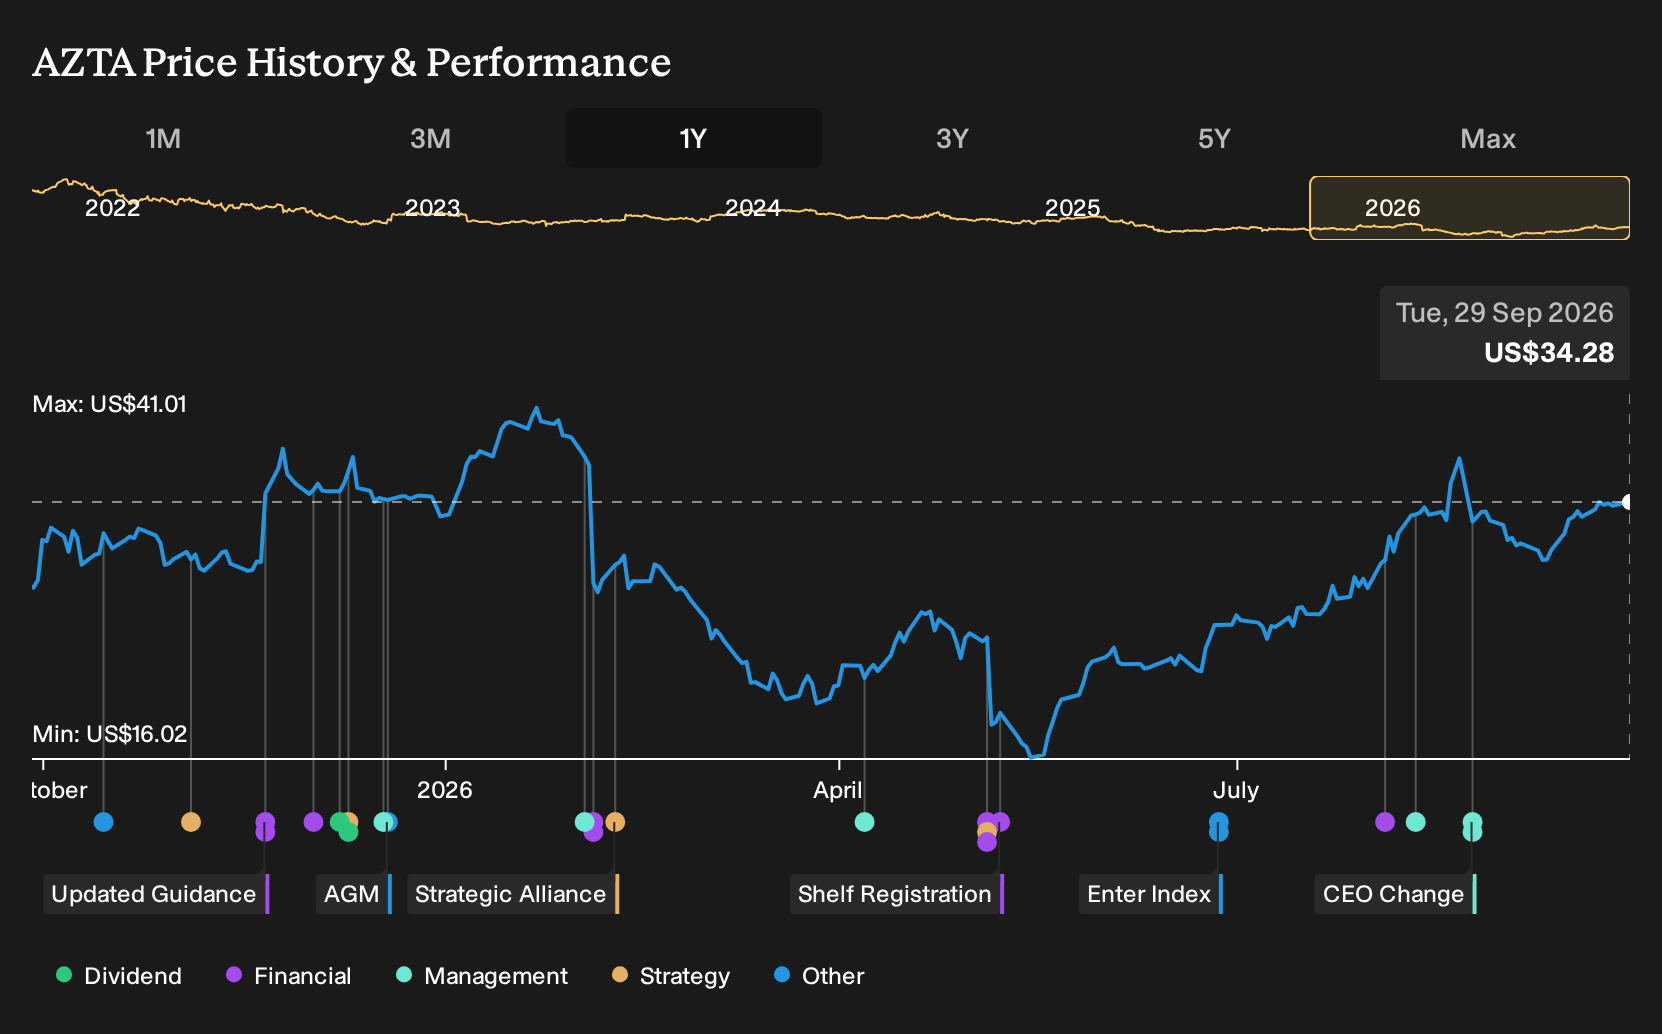Click the US$34.28 price tooltip
Screen dimensions: 1662x1034
pos(1505,333)
